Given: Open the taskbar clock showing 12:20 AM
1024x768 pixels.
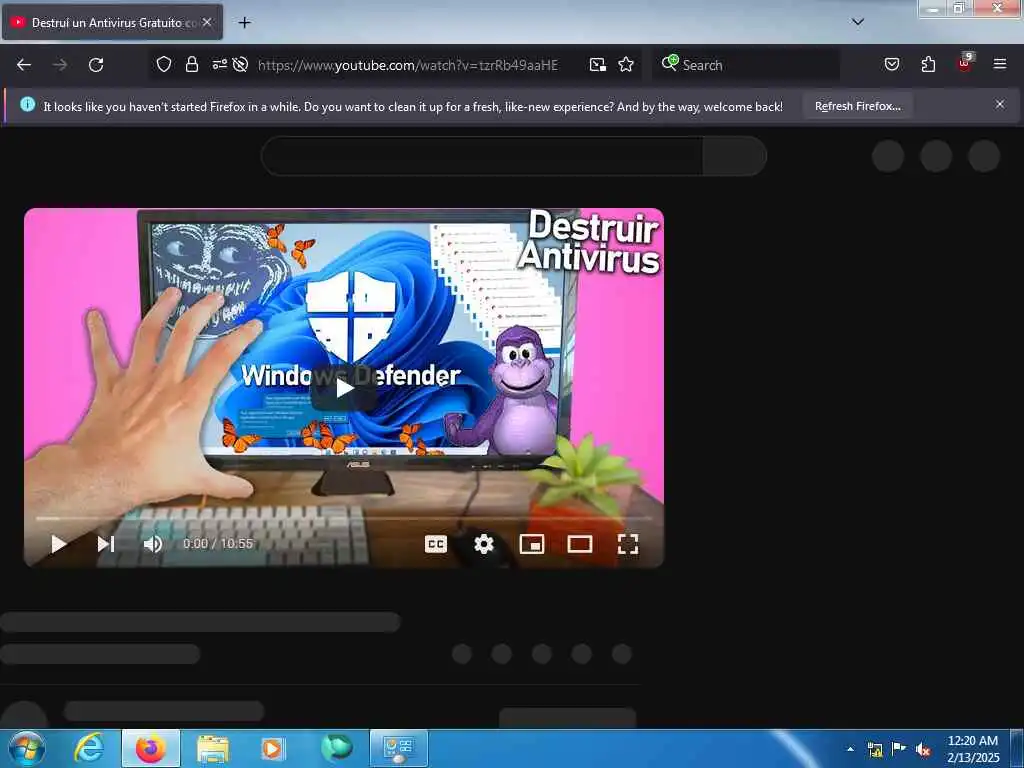Looking at the screenshot, I should [x=973, y=749].
